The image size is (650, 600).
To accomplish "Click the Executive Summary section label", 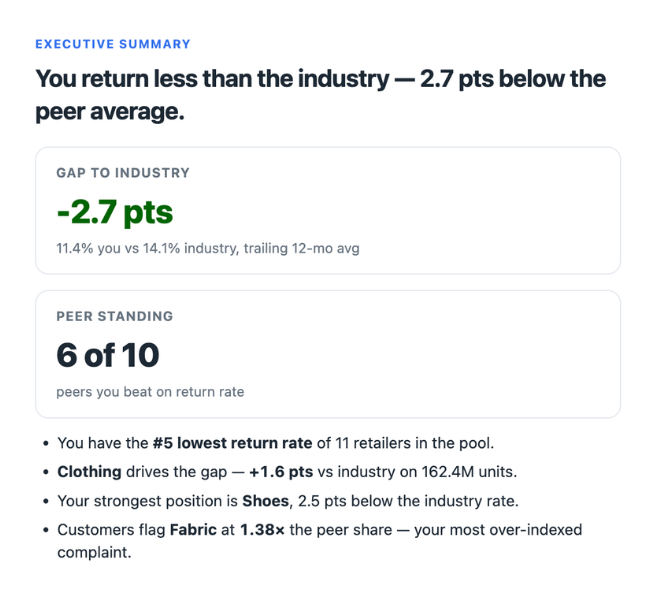I will [113, 44].
